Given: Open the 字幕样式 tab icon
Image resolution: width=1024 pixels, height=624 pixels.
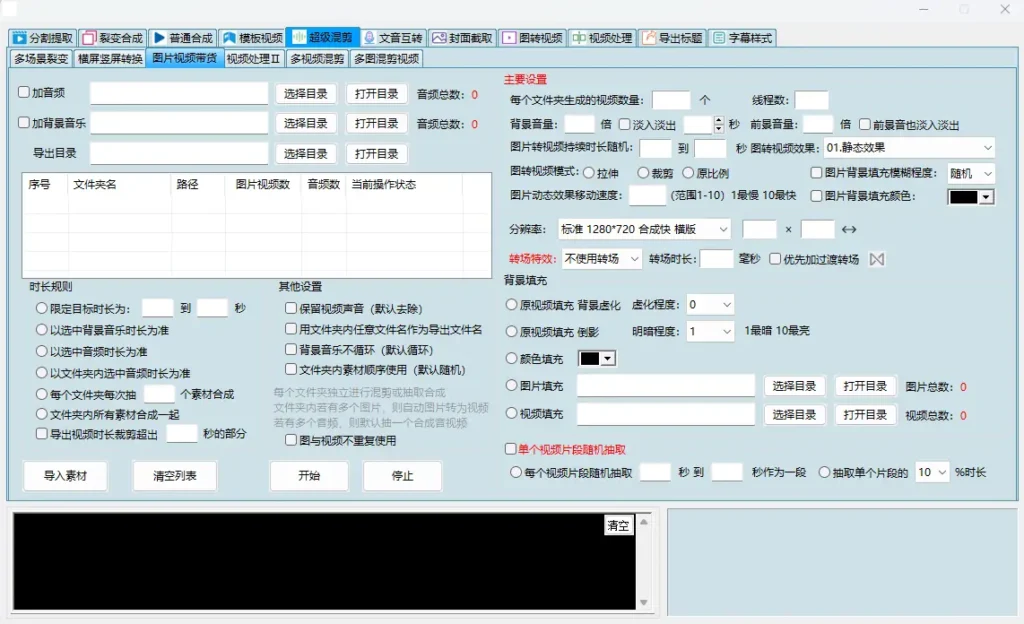Looking at the screenshot, I should [719, 38].
